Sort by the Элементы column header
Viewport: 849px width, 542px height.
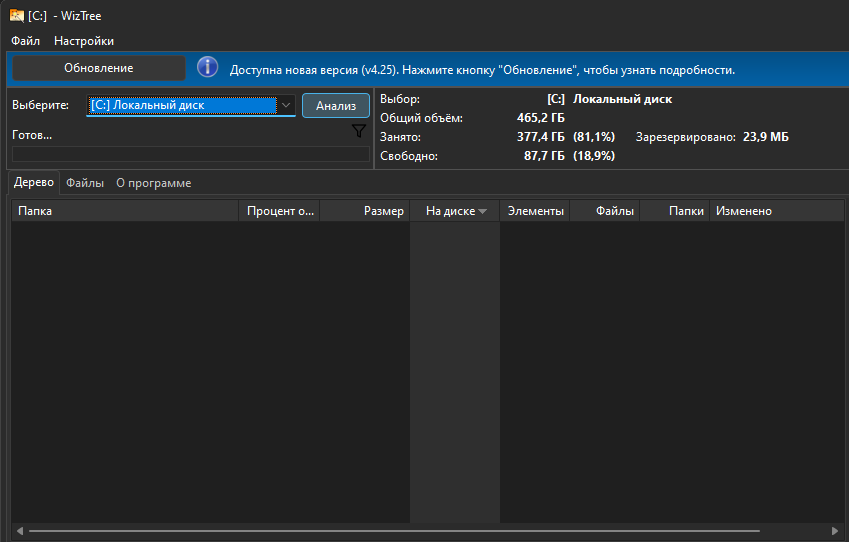coord(535,211)
